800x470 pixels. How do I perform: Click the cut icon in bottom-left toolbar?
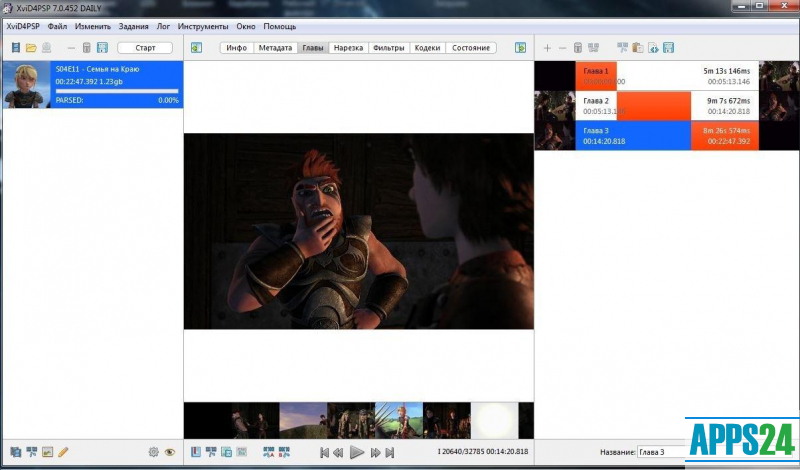[32, 452]
